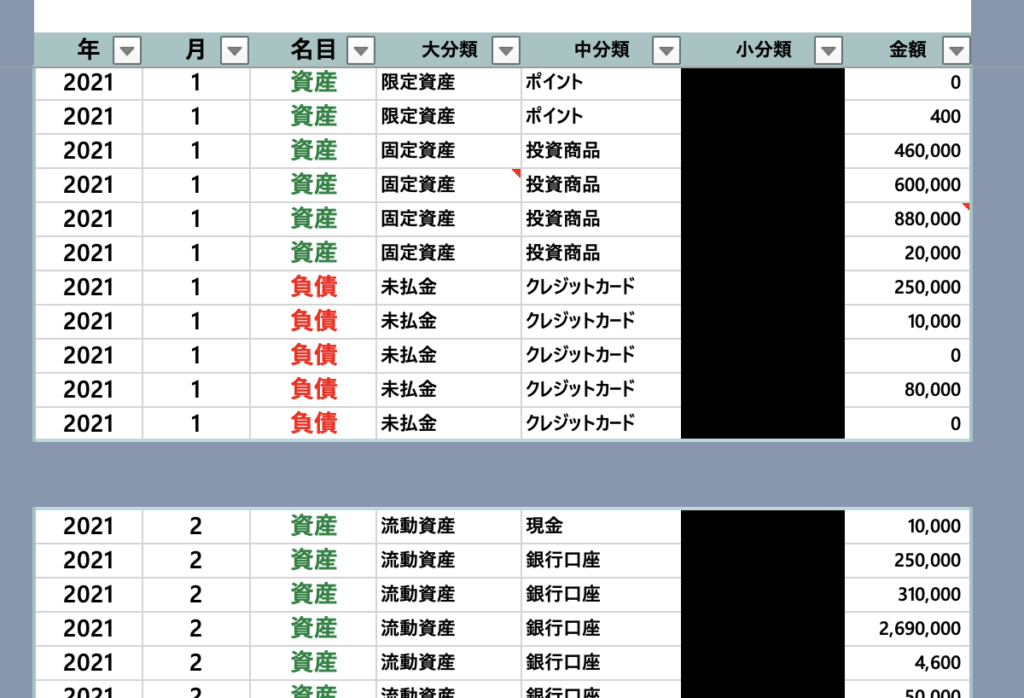Click the 資産 cell in the 460,000 row
The height and width of the screenshot is (698, 1024).
[313, 151]
